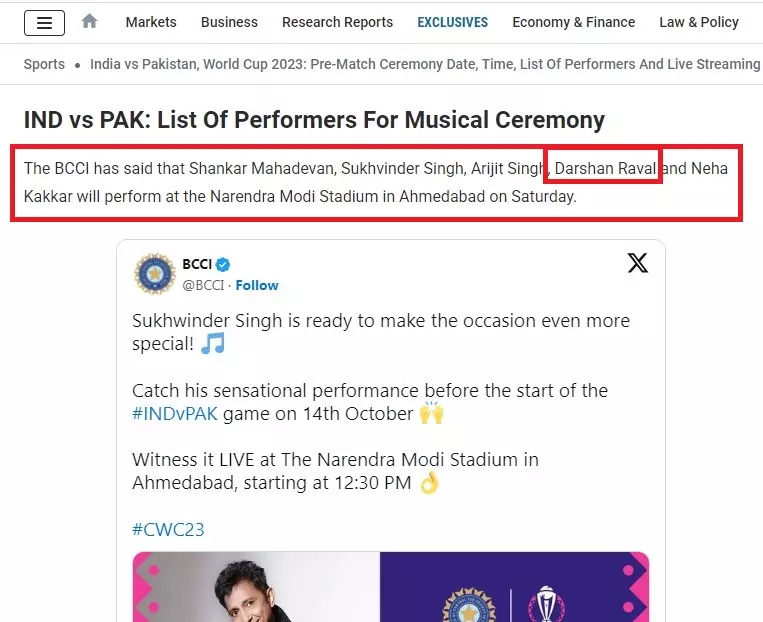Open the hamburger menu button
763x622 pixels.
click(x=44, y=23)
